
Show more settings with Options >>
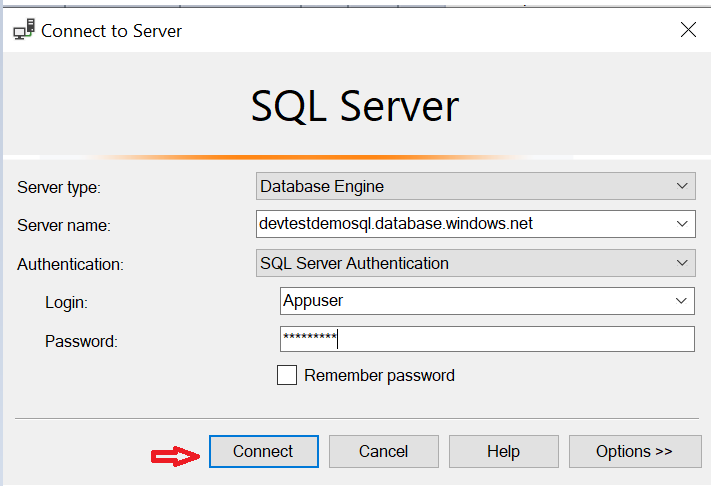[635, 451]
